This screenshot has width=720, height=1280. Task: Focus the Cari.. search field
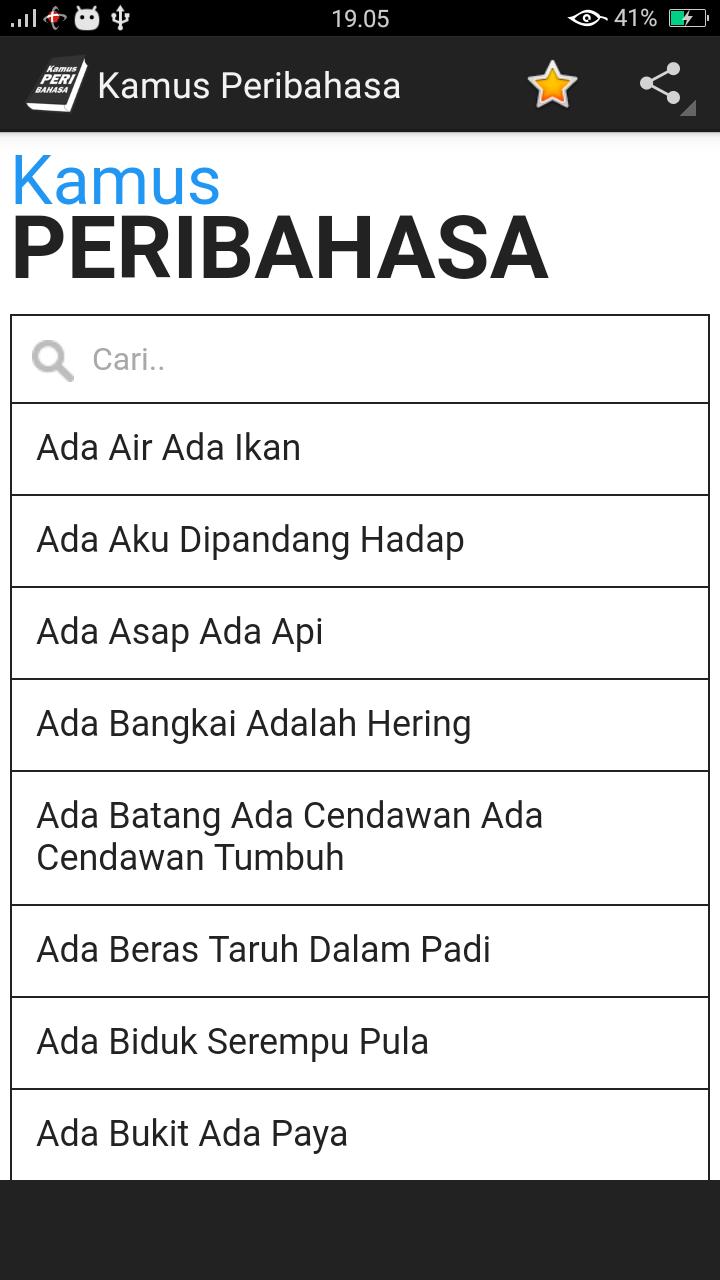pyautogui.click(x=360, y=360)
